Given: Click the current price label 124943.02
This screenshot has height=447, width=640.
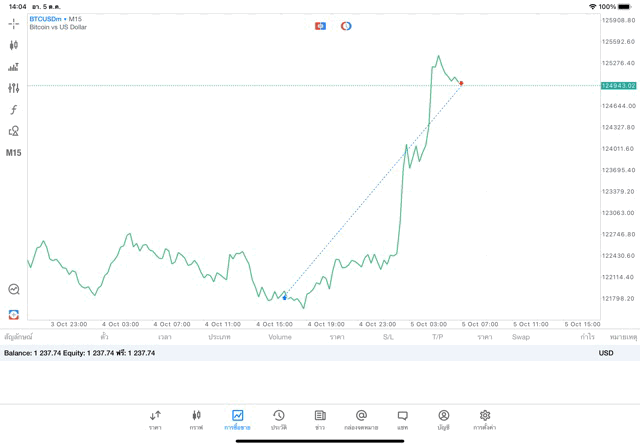Looking at the screenshot, I should click(619, 86).
